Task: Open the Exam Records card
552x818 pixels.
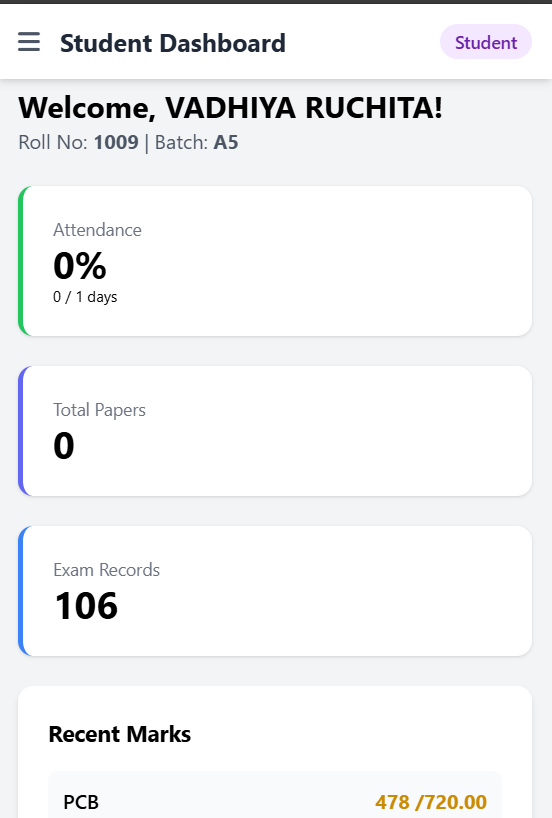Action: coord(275,591)
